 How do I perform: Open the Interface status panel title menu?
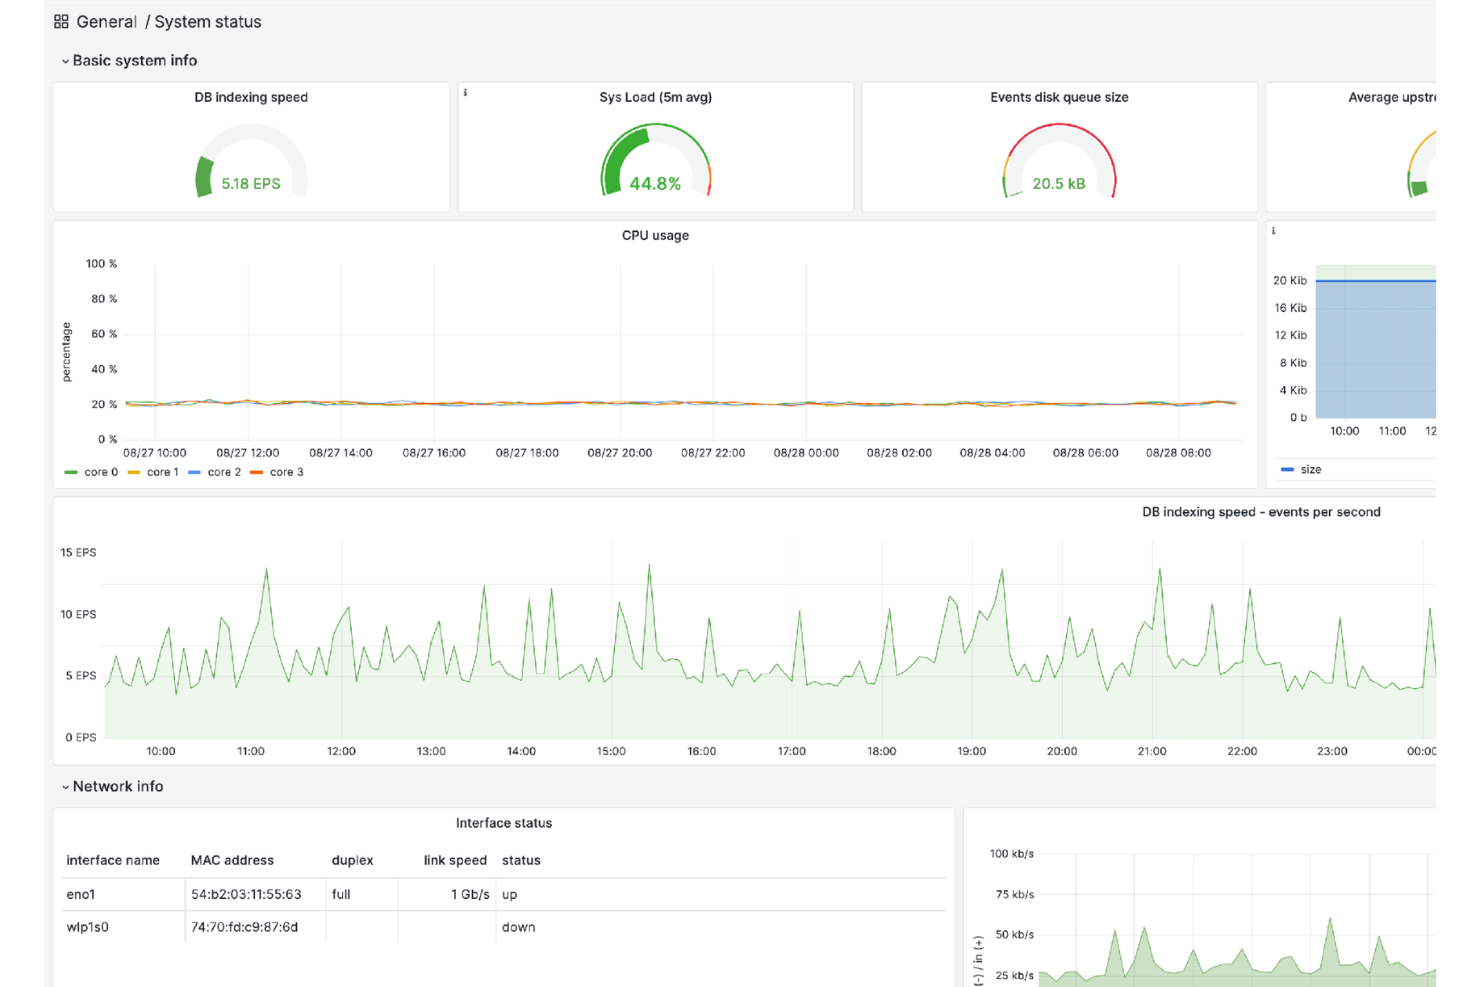503,822
